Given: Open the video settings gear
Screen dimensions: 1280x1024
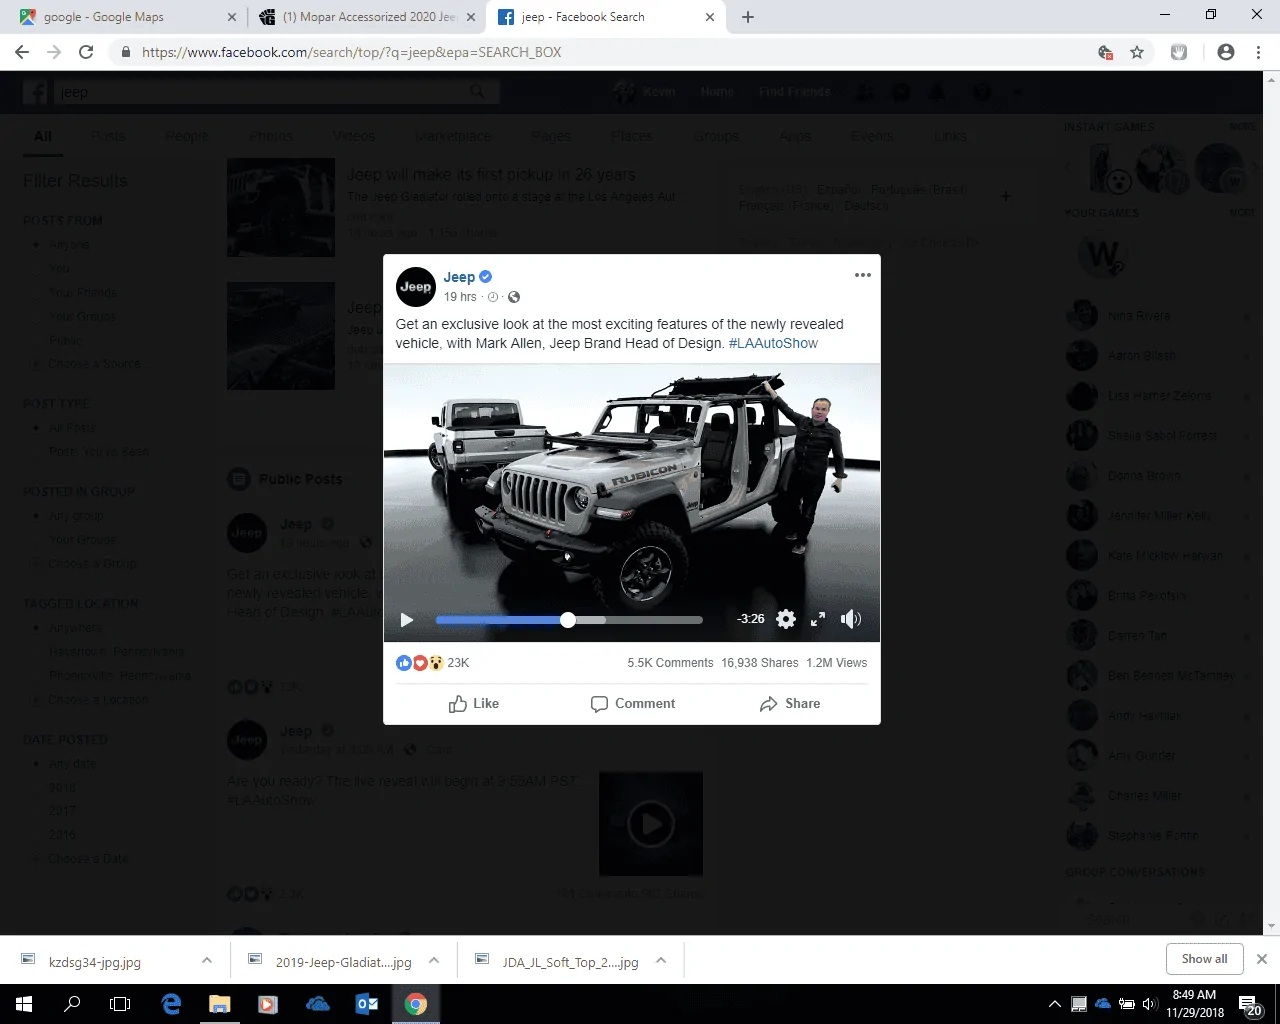Looking at the screenshot, I should tap(786, 619).
